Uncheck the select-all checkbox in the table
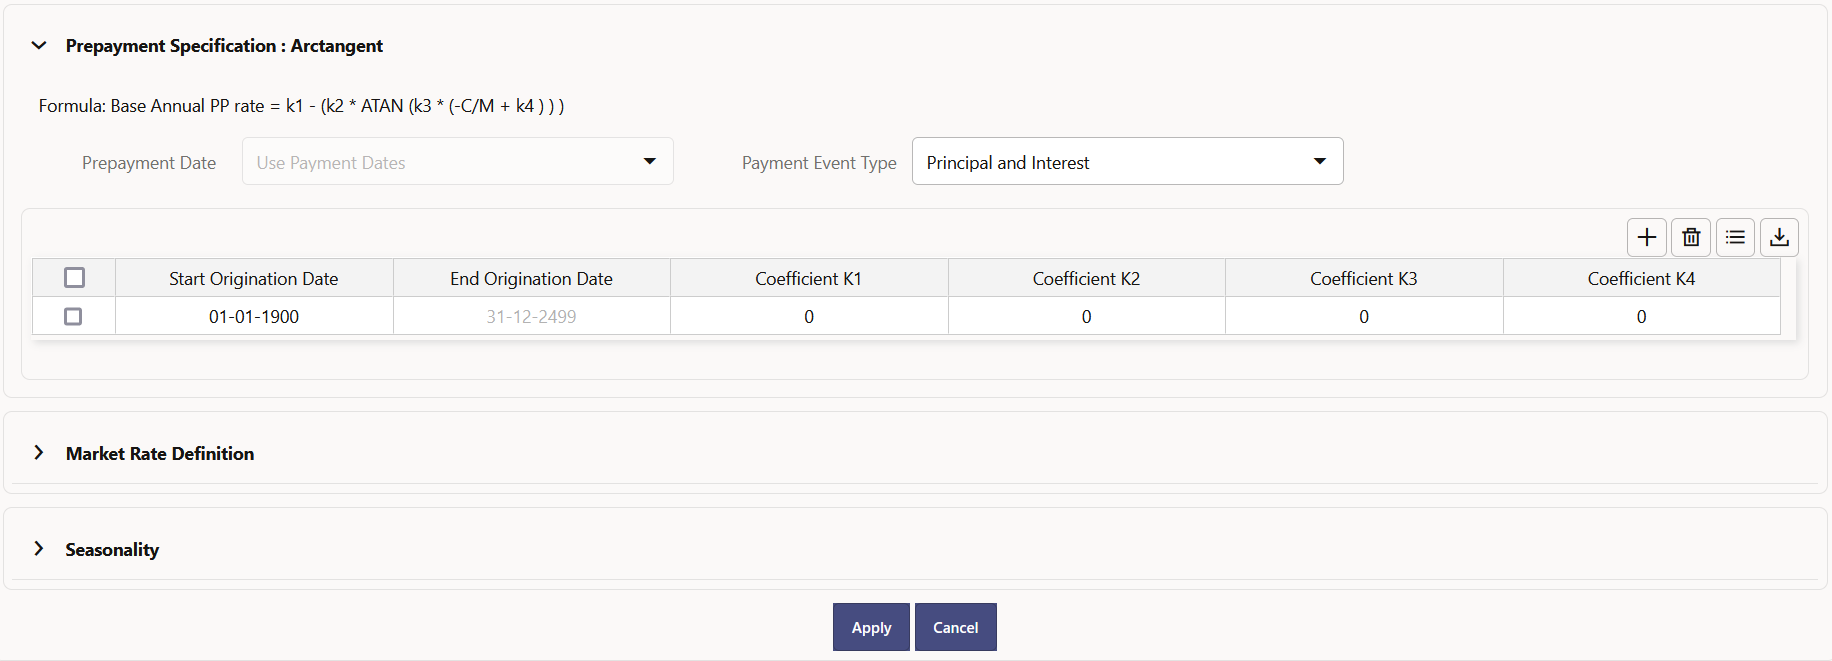The width and height of the screenshot is (1832, 661). click(x=74, y=277)
